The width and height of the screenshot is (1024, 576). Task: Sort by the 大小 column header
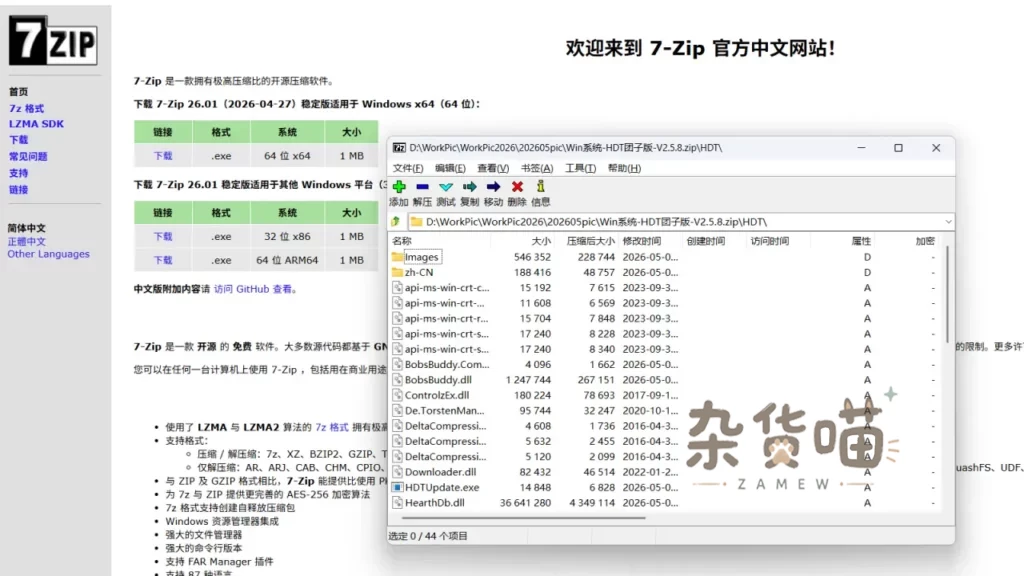pyautogui.click(x=541, y=241)
